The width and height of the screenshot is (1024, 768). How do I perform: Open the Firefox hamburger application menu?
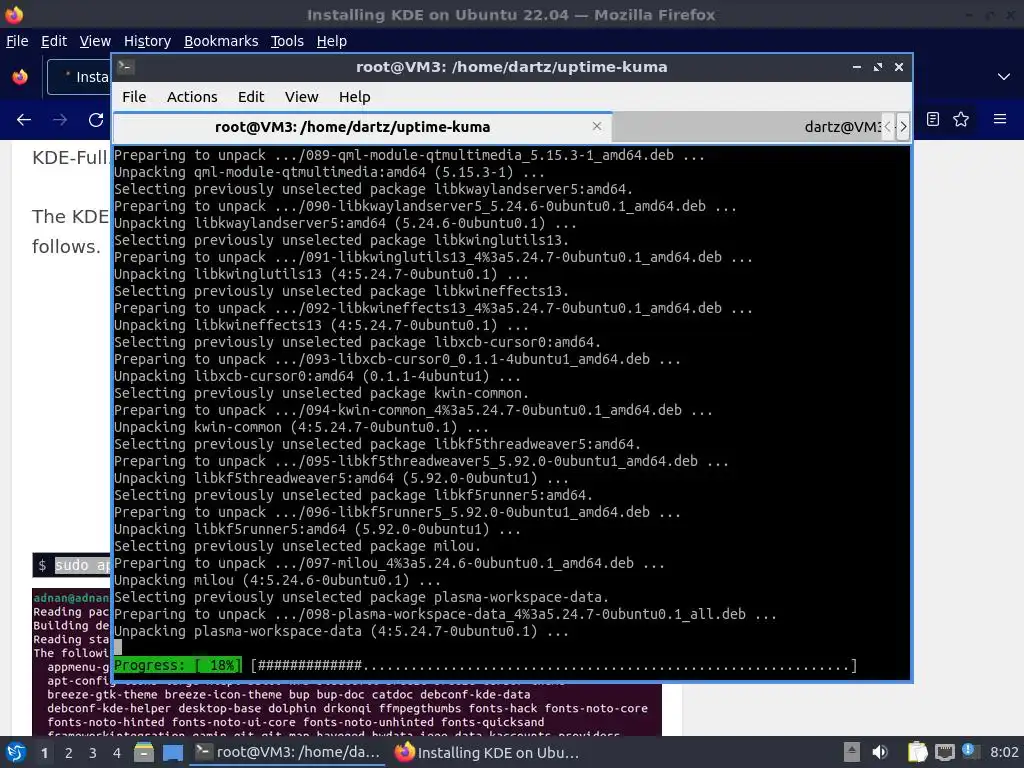point(1000,119)
